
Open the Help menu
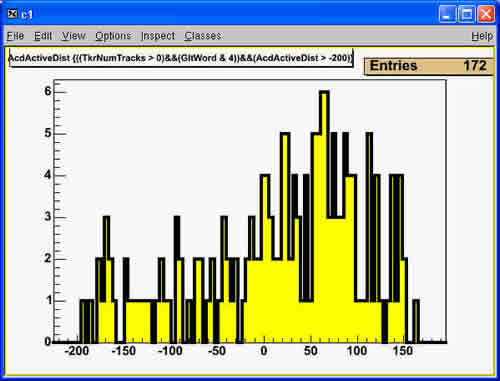tap(482, 36)
